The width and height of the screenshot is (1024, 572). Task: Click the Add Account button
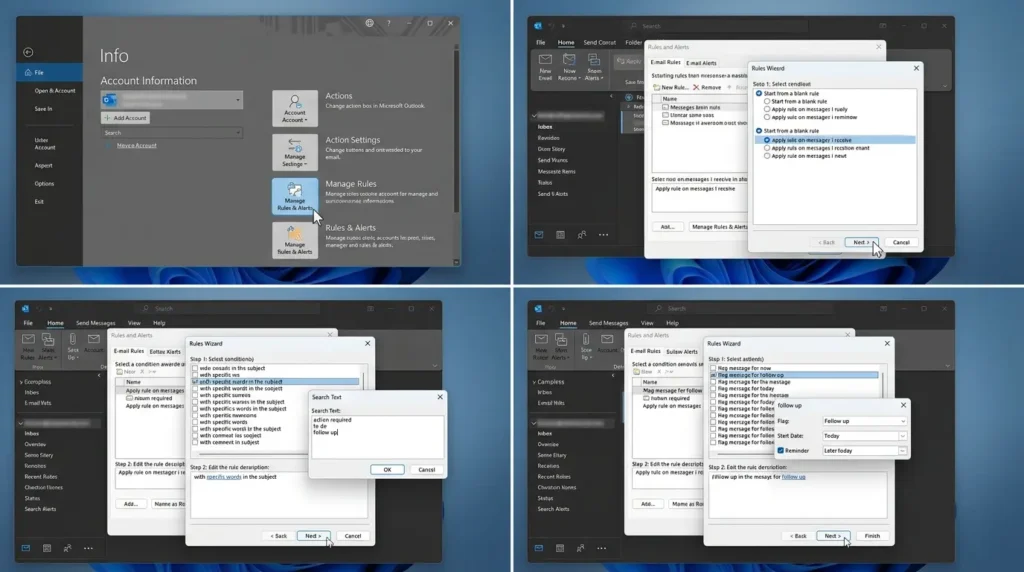125,118
